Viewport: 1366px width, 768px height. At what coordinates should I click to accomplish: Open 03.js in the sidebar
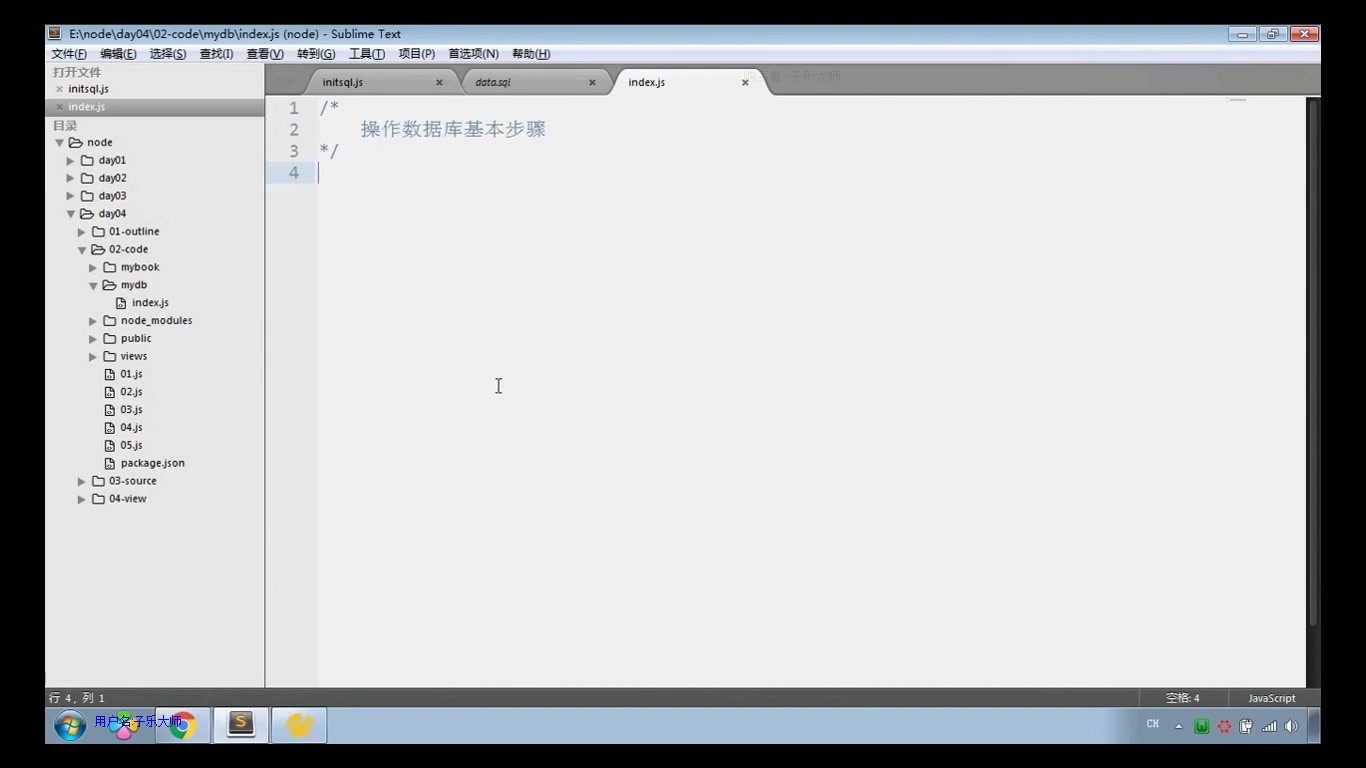click(131, 410)
